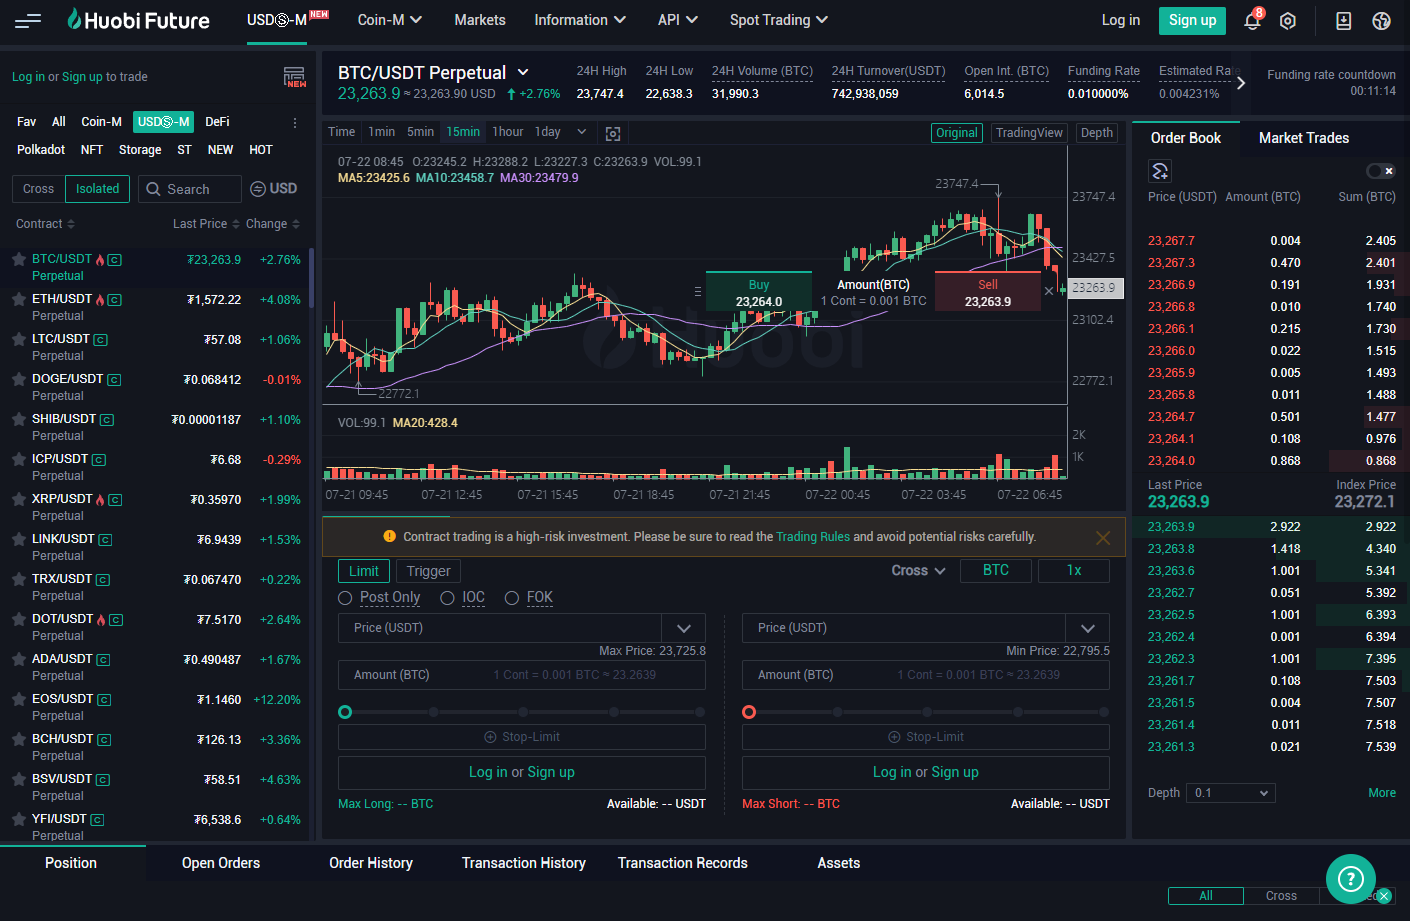Image resolution: width=1410 pixels, height=921 pixels.
Task: Open the Coin-M dropdown menu
Action: (390, 20)
